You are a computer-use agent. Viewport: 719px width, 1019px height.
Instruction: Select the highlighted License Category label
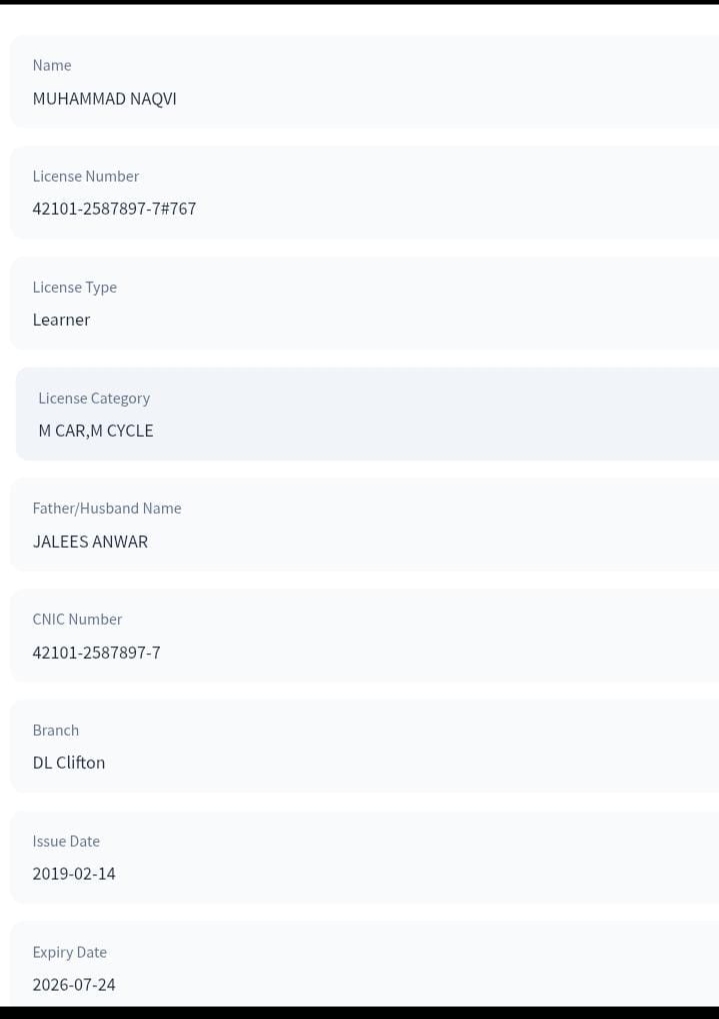(94, 398)
